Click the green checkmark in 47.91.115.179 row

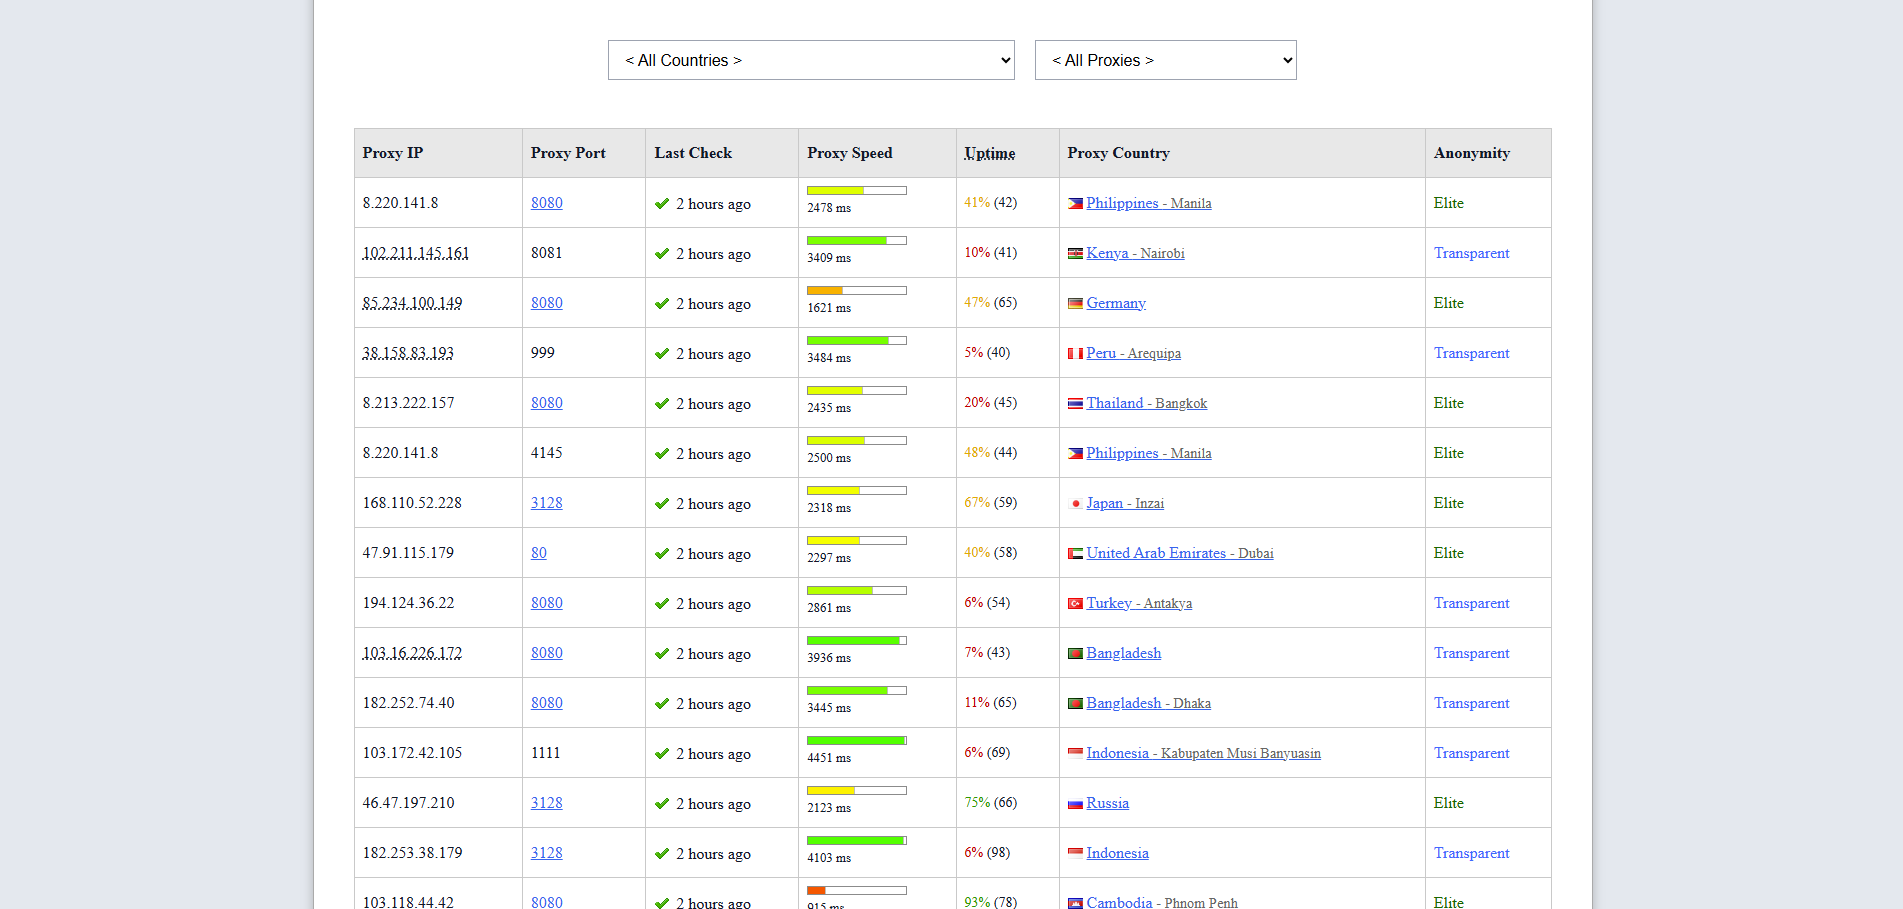tap(662, 554)
